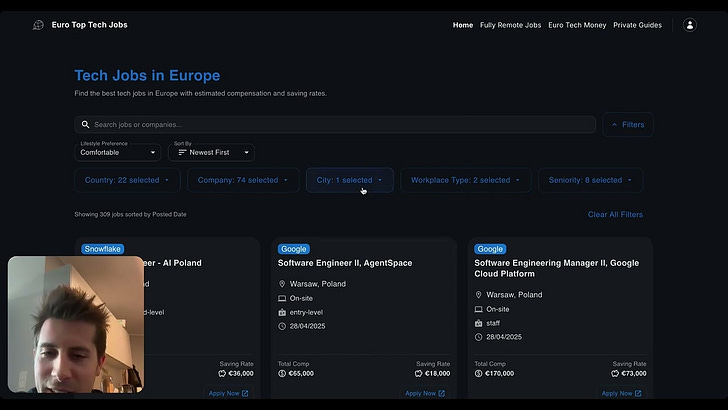This screenshot has width=728, height=410.
Task: Apply Now on the Snowflake job card
Action: point(228,393)
